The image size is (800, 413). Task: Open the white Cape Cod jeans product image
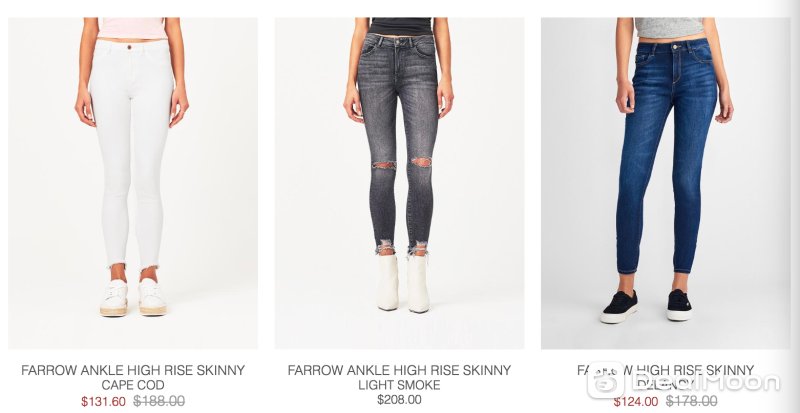click(133, 183)
